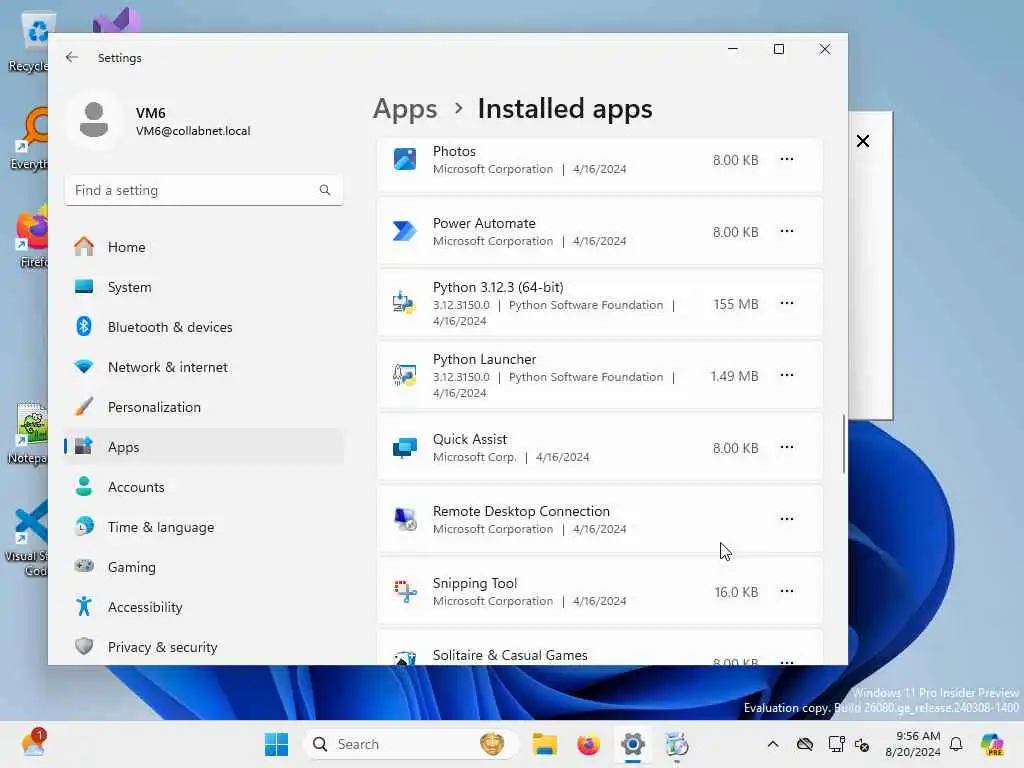Open Home settings page
Viewport: 1024px width, 768px height.
[204, 247]
